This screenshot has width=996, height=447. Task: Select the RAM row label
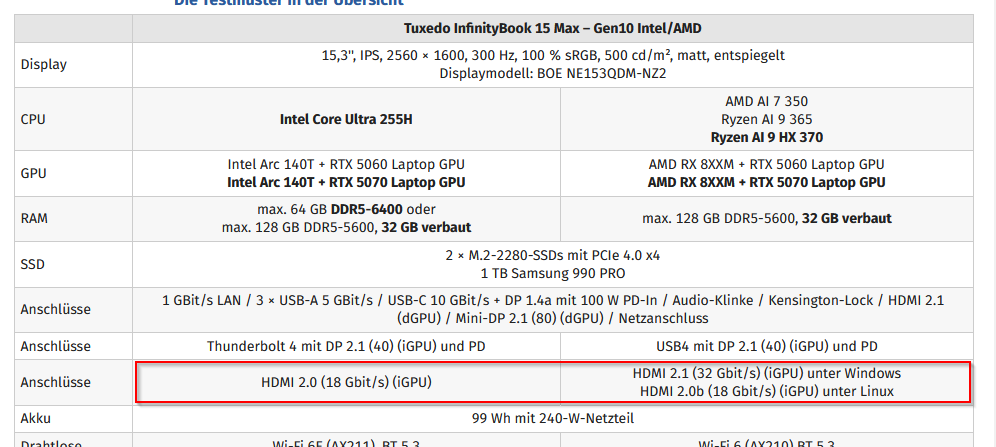point(34,218)
